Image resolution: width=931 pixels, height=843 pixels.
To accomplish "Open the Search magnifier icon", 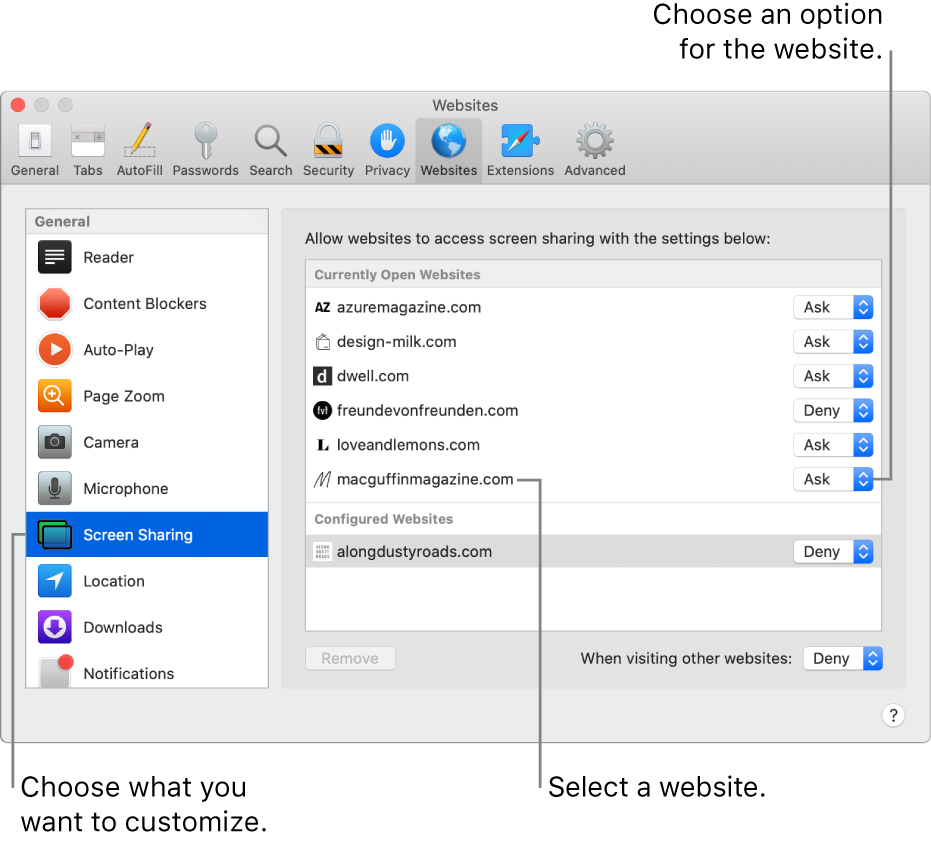I will point(271,141).
